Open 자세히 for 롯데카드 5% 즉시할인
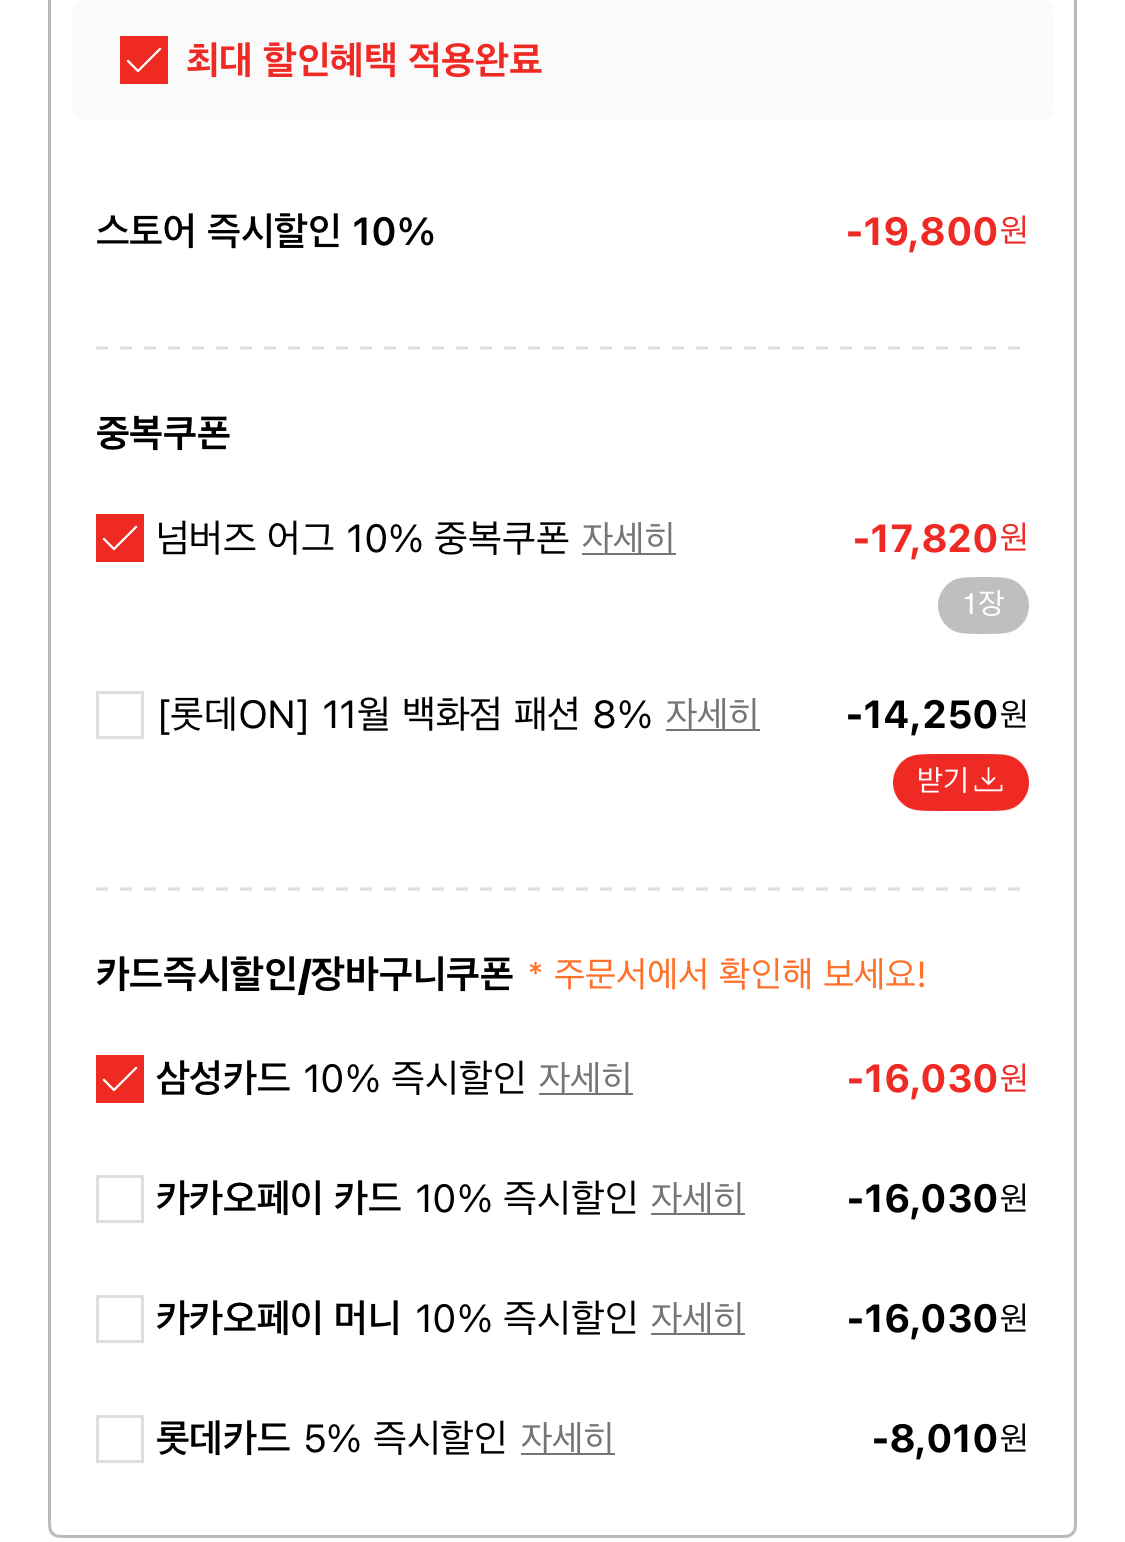Image resolution: width=1125 pixels, height=1542 pixels. click(x=567, y=1439)
